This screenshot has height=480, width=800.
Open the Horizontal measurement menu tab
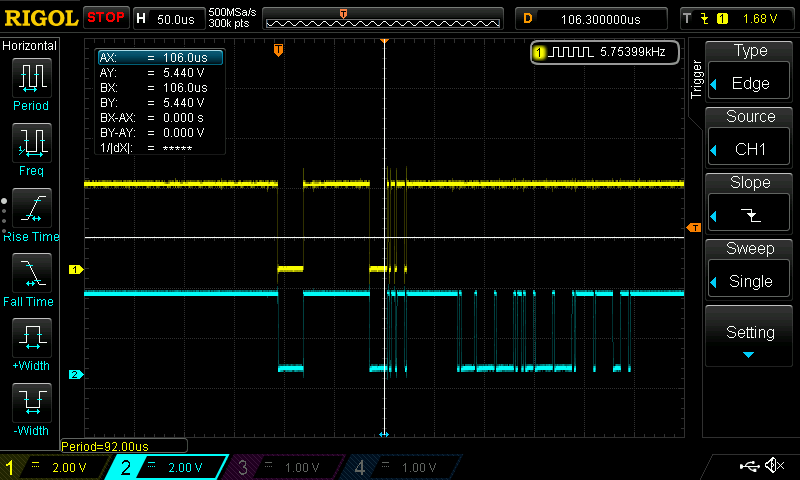(x=30, y=46)
